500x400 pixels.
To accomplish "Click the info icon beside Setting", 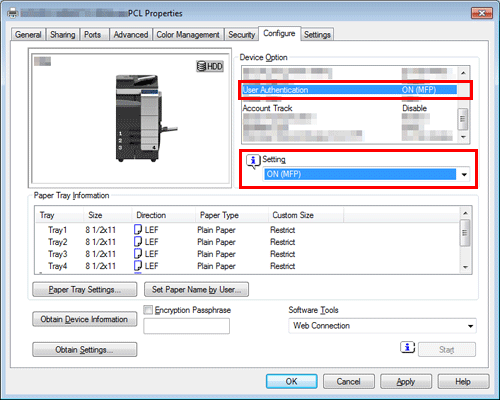I will [253, 161].
